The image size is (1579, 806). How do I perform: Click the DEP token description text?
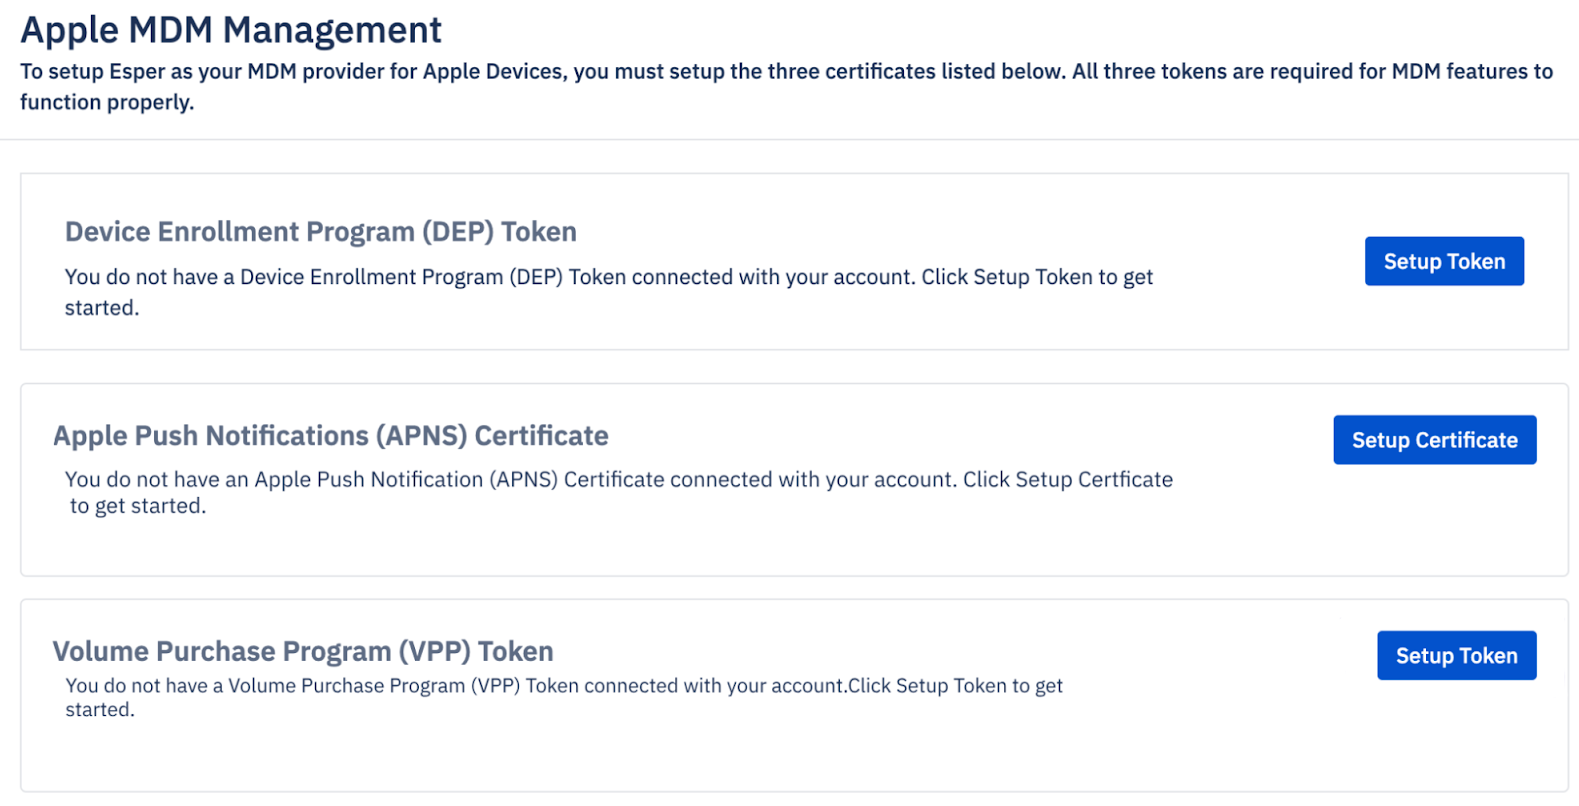coord(608,291)
